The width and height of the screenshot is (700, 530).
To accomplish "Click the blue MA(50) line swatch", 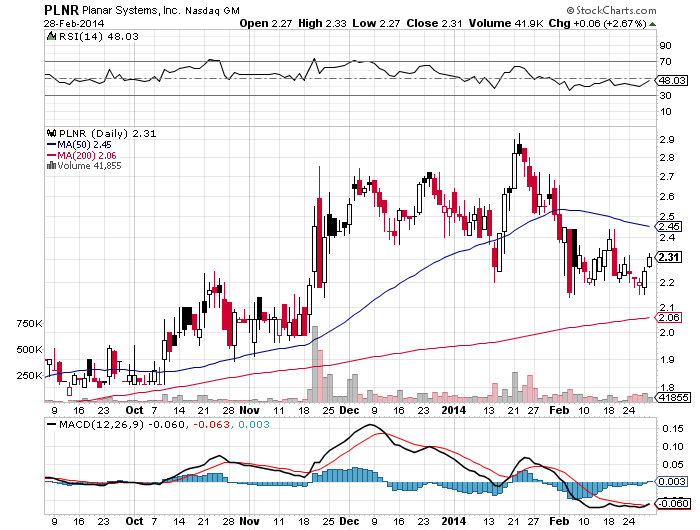I will pyautogui.click(x=51, y=145).
